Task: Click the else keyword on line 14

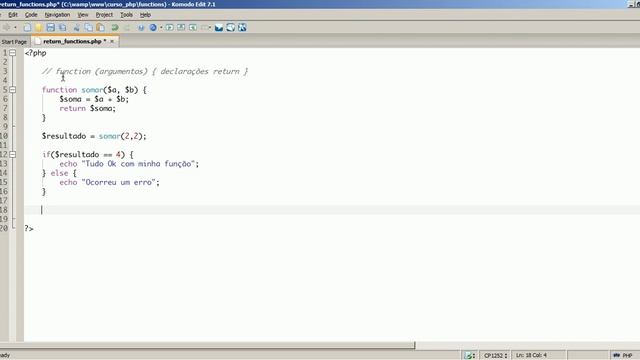Action: 59,173
